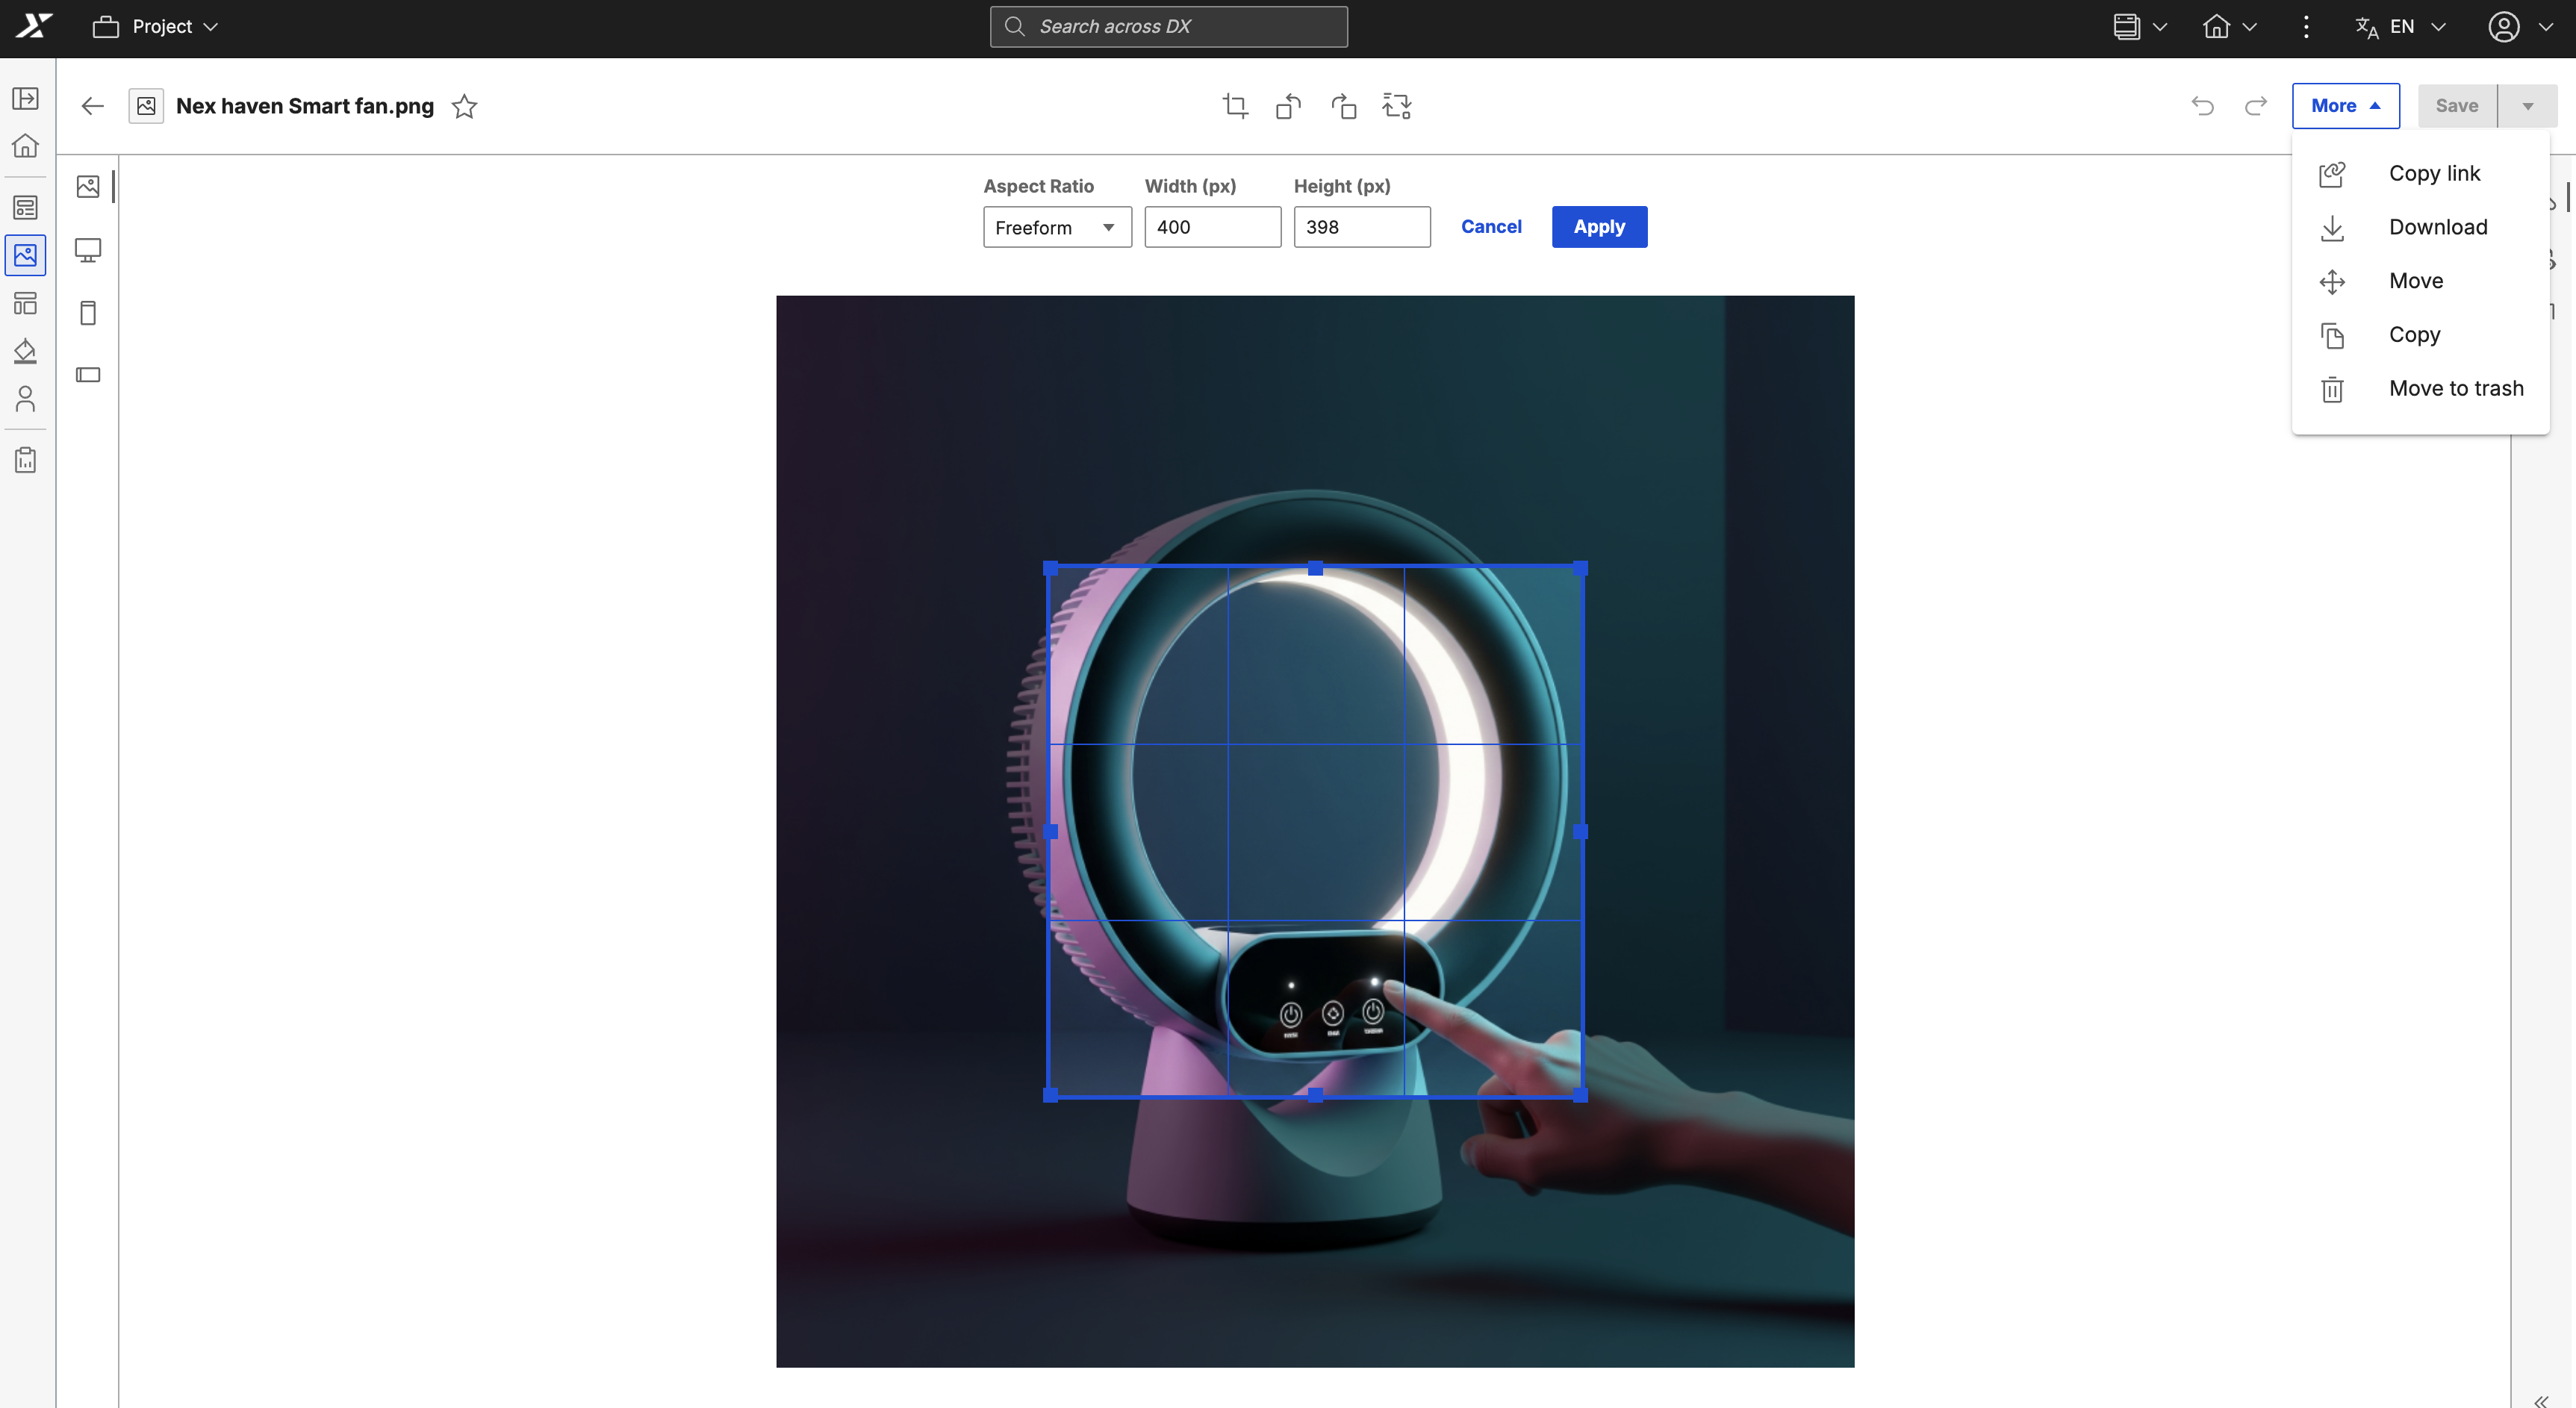2576x1408 pixels.
Task: Click the redo arrow
Action: pos(2255,106)
